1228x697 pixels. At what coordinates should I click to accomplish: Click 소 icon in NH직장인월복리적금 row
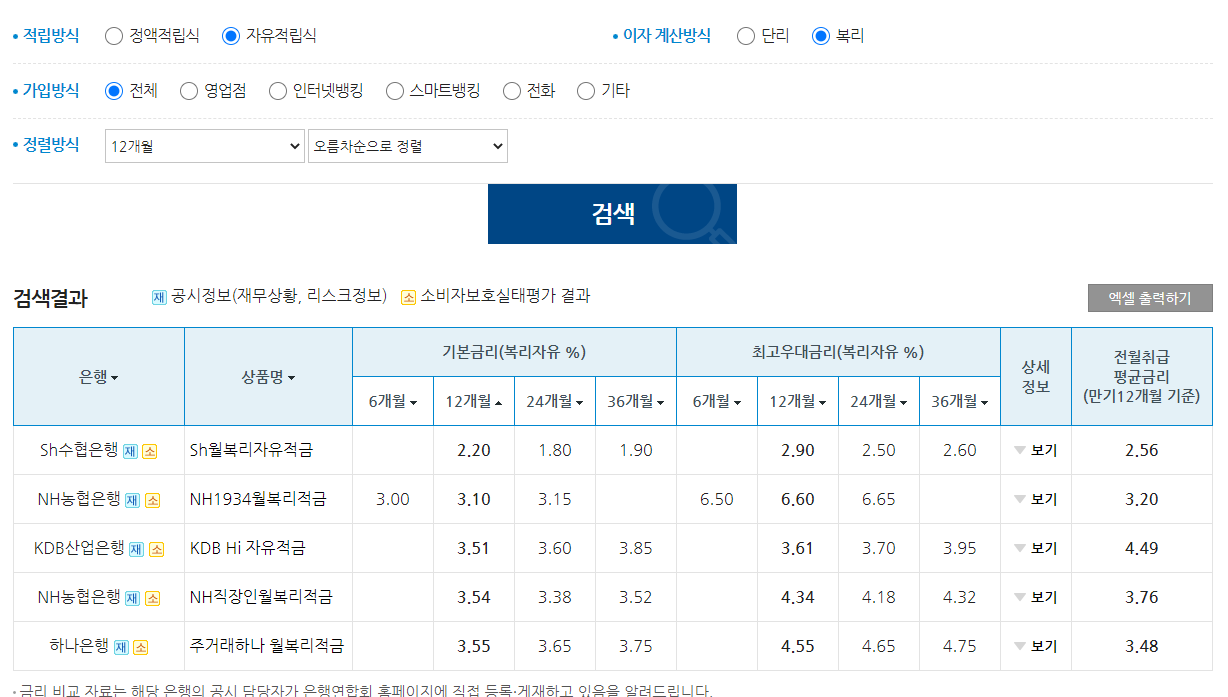click(152, 598)
